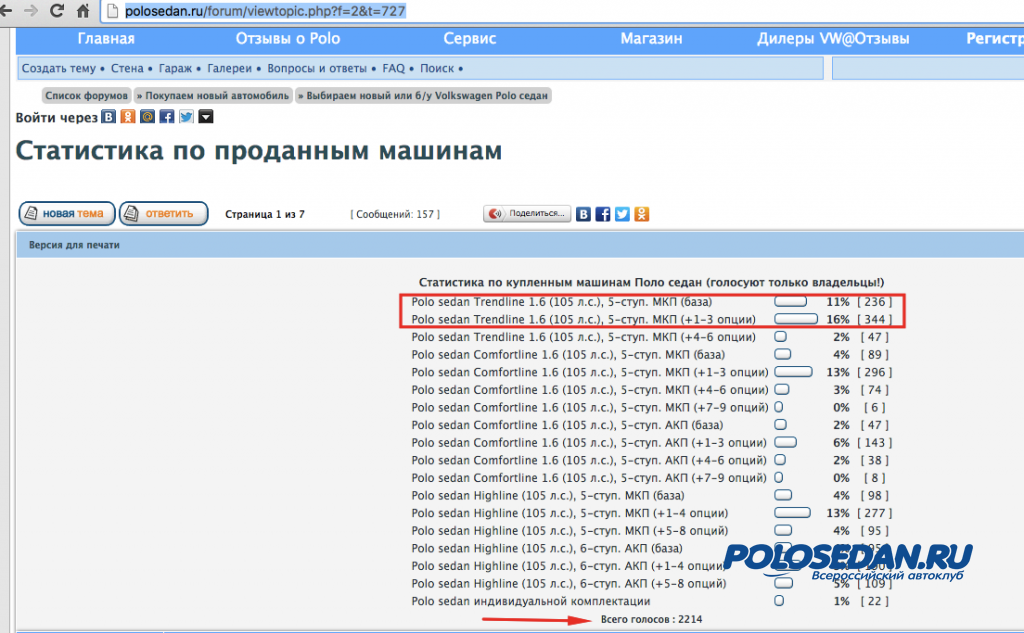
Task: Open the Регистрация menu item
Action: [995, 39]
